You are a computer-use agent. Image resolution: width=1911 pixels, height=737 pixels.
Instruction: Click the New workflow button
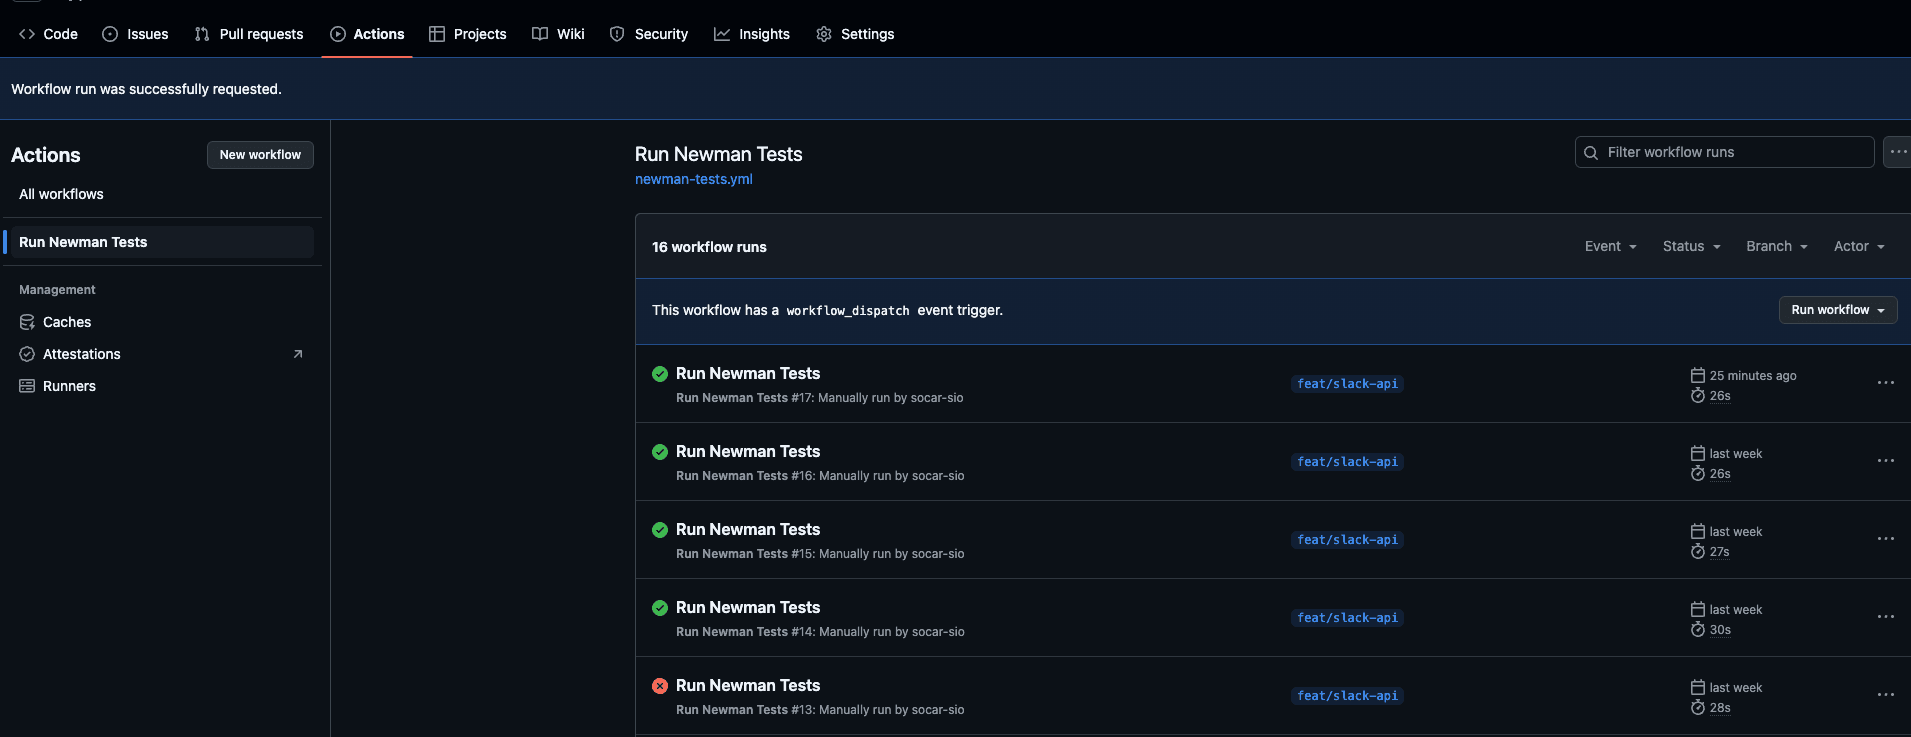pos(260,155)
